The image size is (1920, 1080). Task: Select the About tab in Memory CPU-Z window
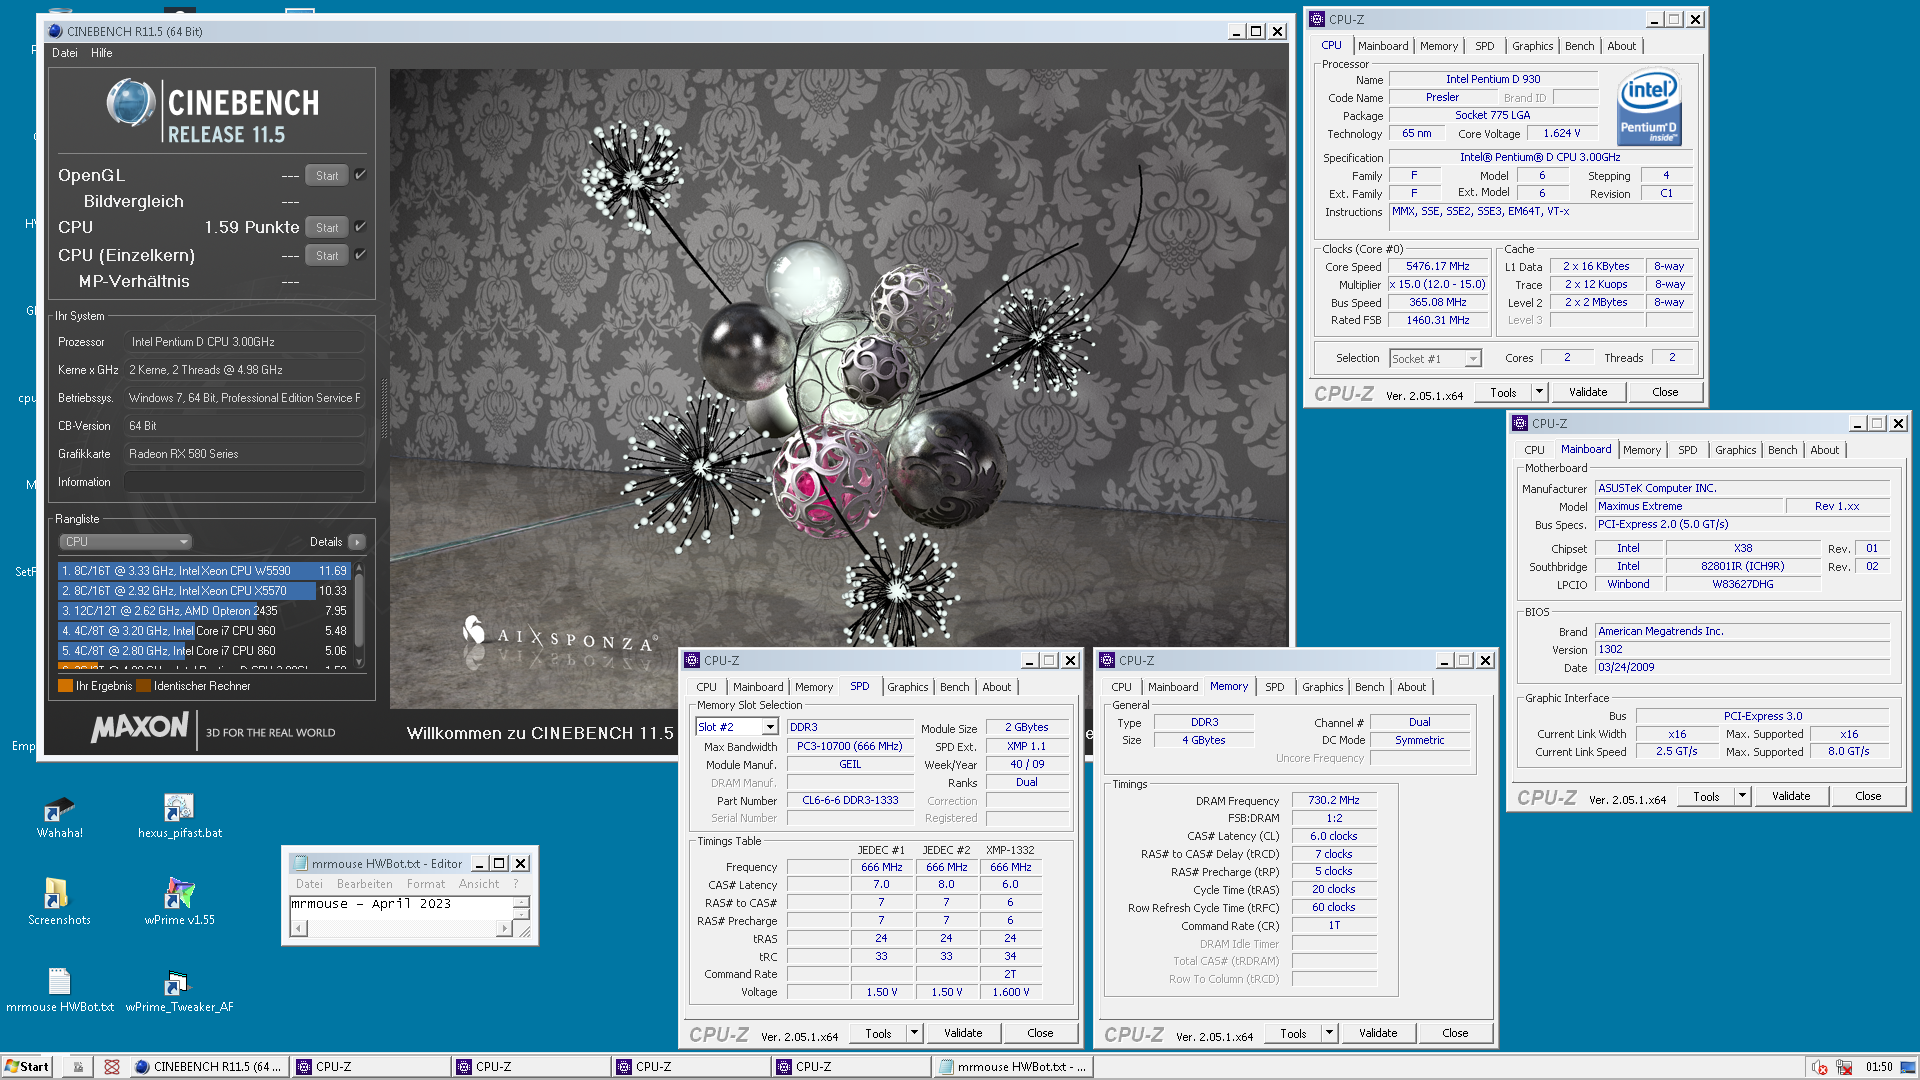(1411, 687)
